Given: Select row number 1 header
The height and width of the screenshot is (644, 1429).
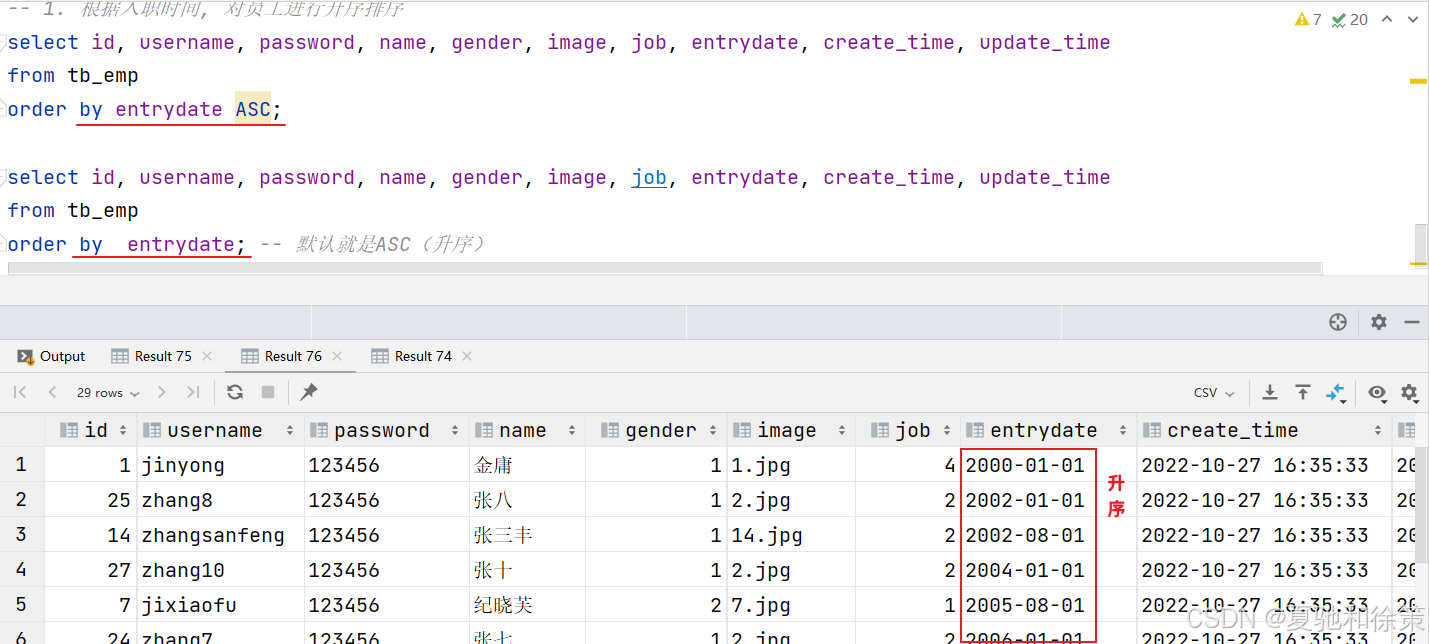Looking at the screenshot, I should [x=22, y=465].
